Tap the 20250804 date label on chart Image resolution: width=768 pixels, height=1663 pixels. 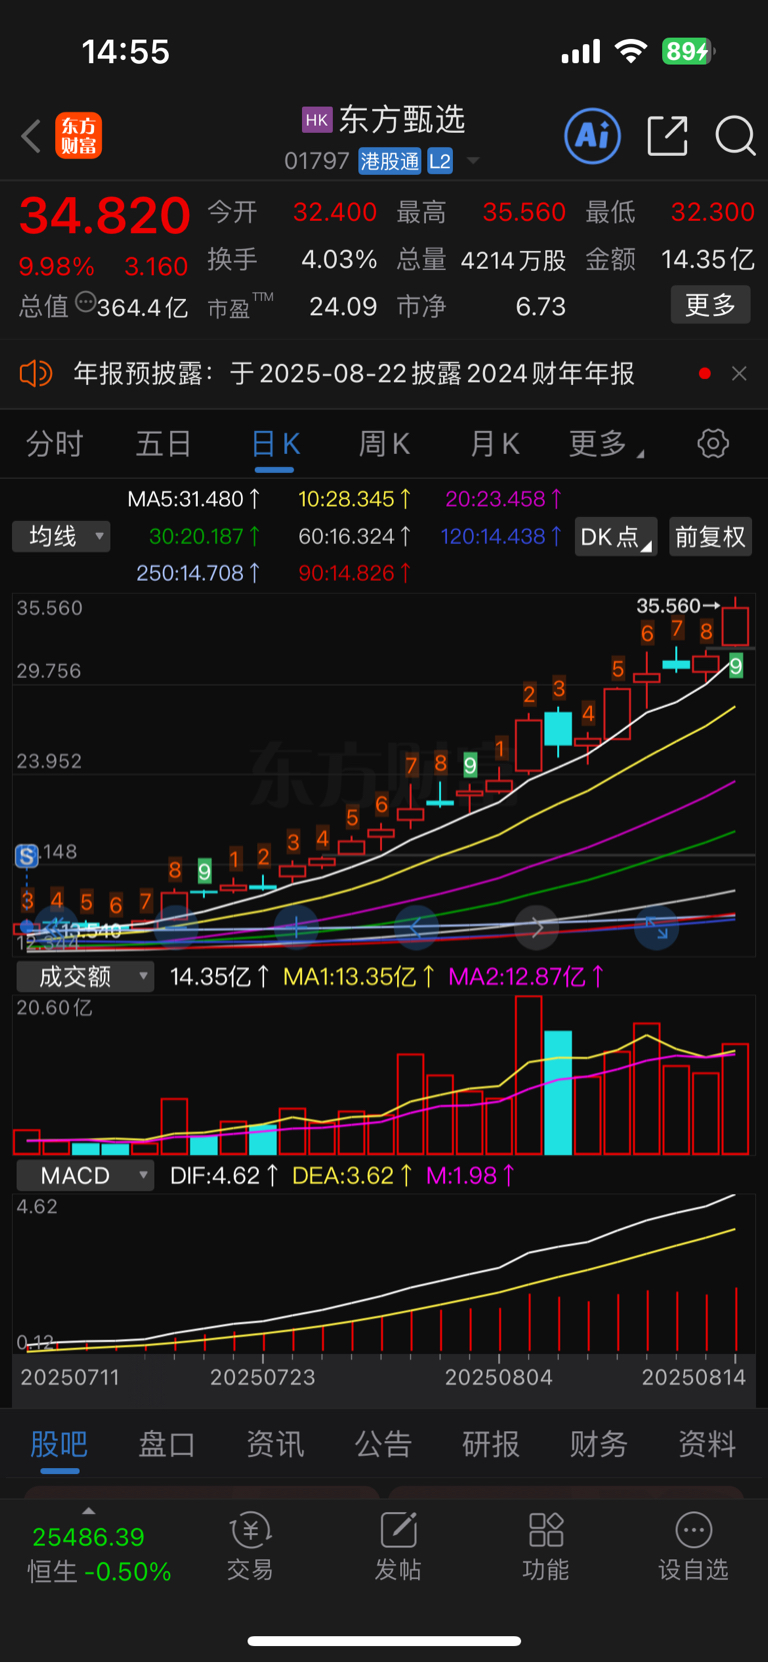(498, 1378)
